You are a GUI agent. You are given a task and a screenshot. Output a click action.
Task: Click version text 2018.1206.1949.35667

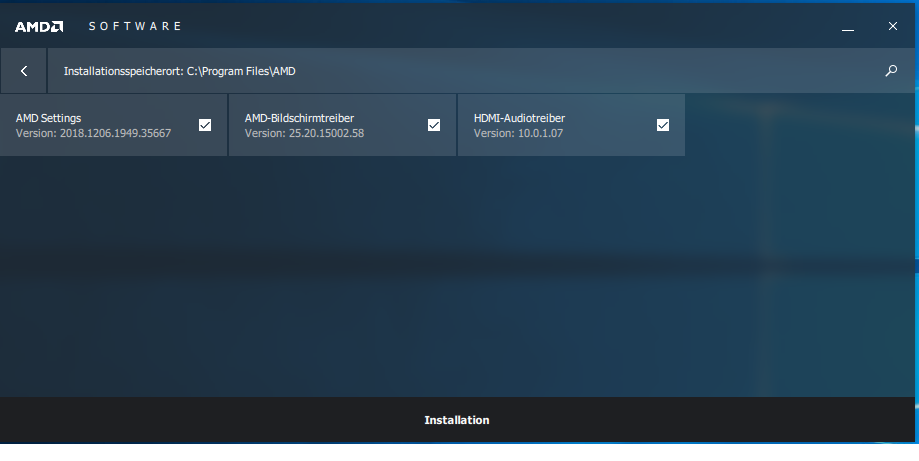[115, 133]
